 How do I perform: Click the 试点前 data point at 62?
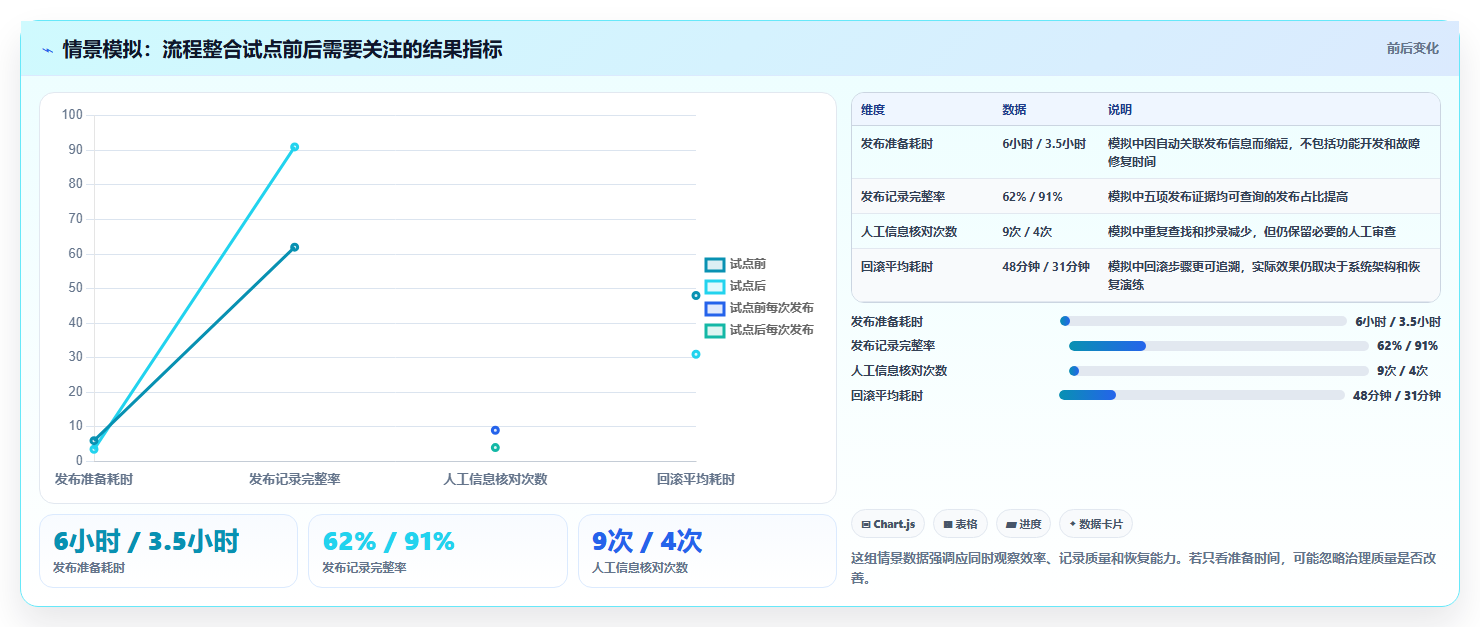(294, 247)
